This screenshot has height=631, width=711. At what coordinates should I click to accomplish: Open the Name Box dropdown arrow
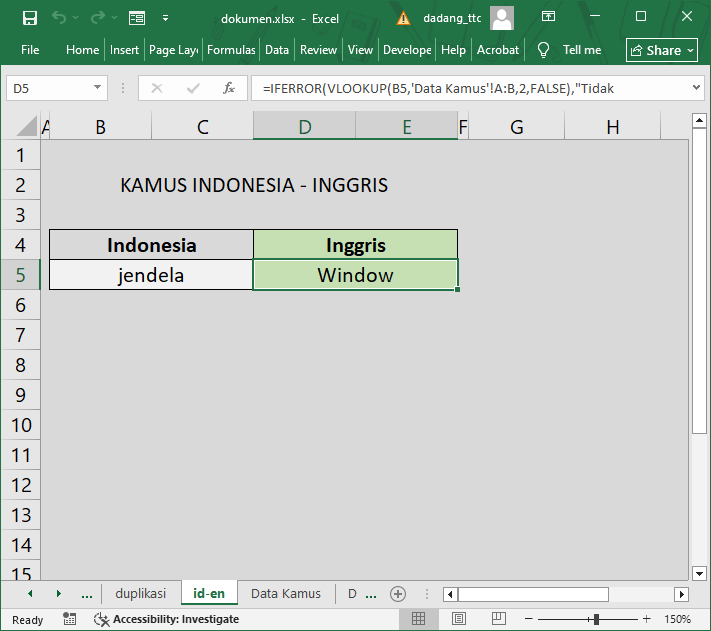[97, 87]
